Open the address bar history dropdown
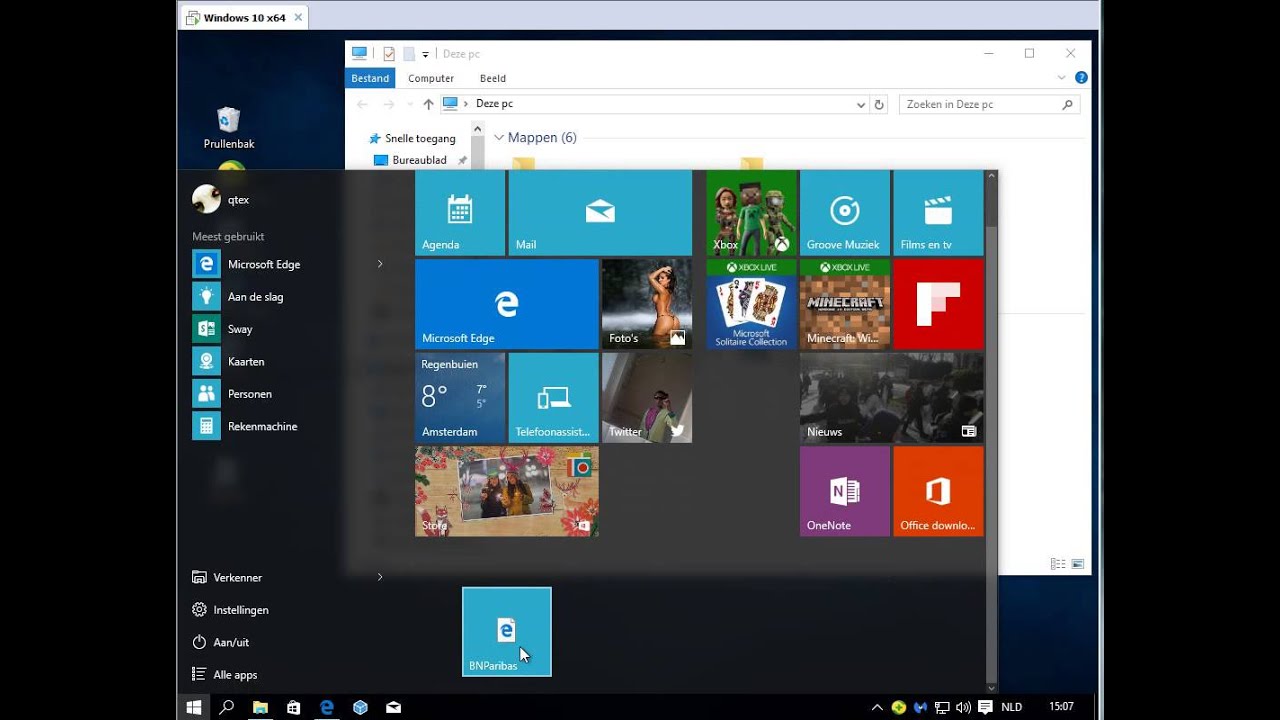The height and width of the screenshot is (720, 1280). [x=860, y=104]
